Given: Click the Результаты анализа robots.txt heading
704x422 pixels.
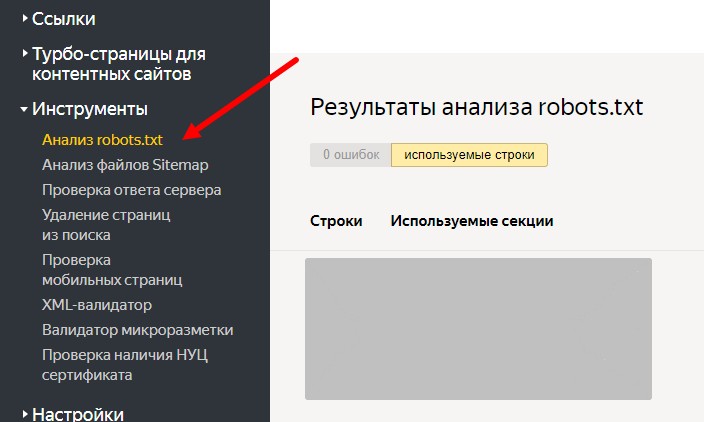Looking at the screenshot, I should pyautogui.click(x=476, y=108).
